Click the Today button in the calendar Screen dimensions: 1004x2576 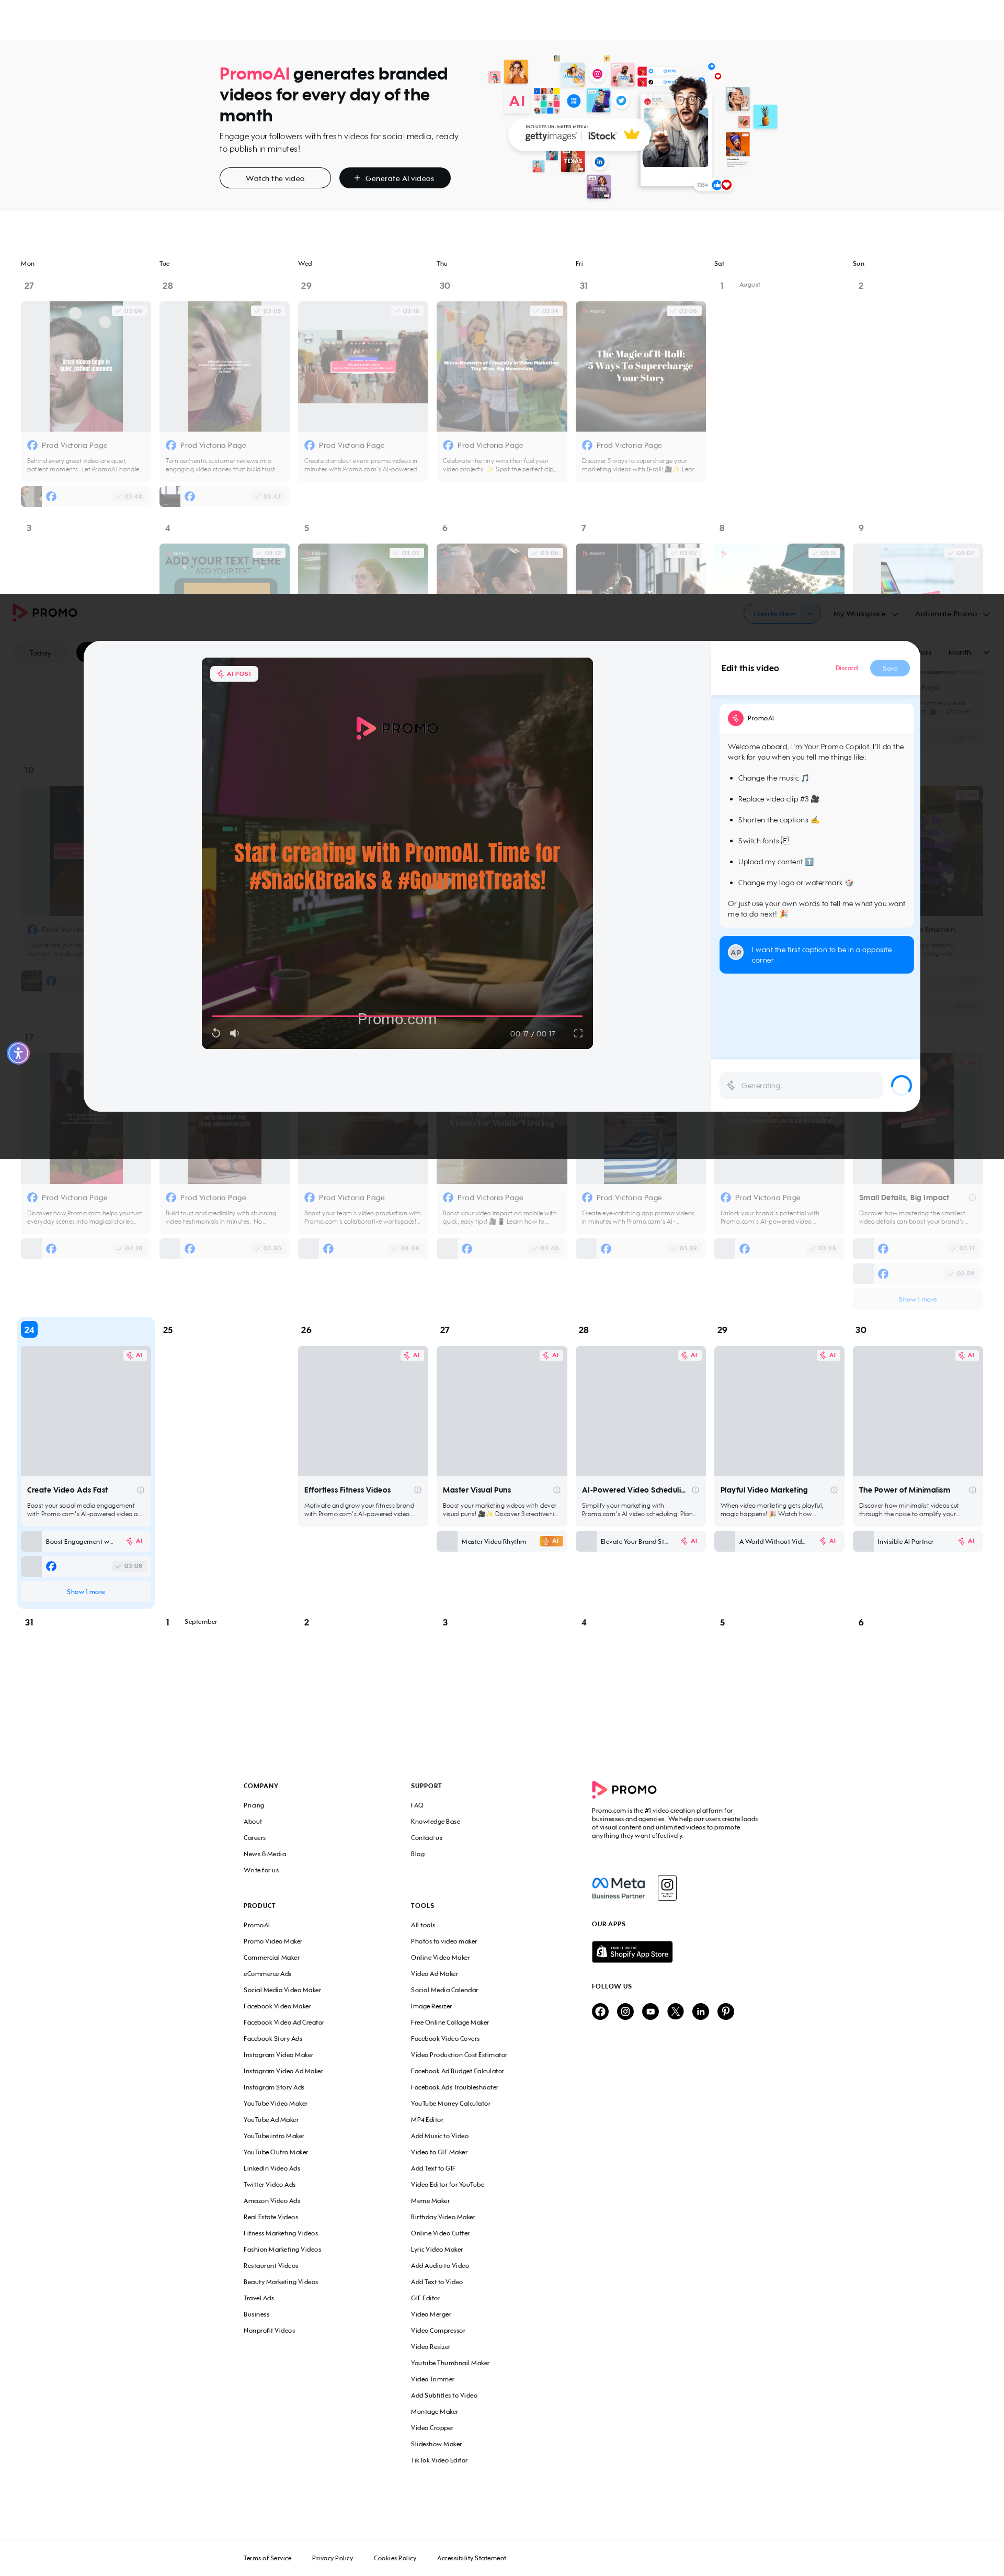pyautogui.click(x=40, y=652)
